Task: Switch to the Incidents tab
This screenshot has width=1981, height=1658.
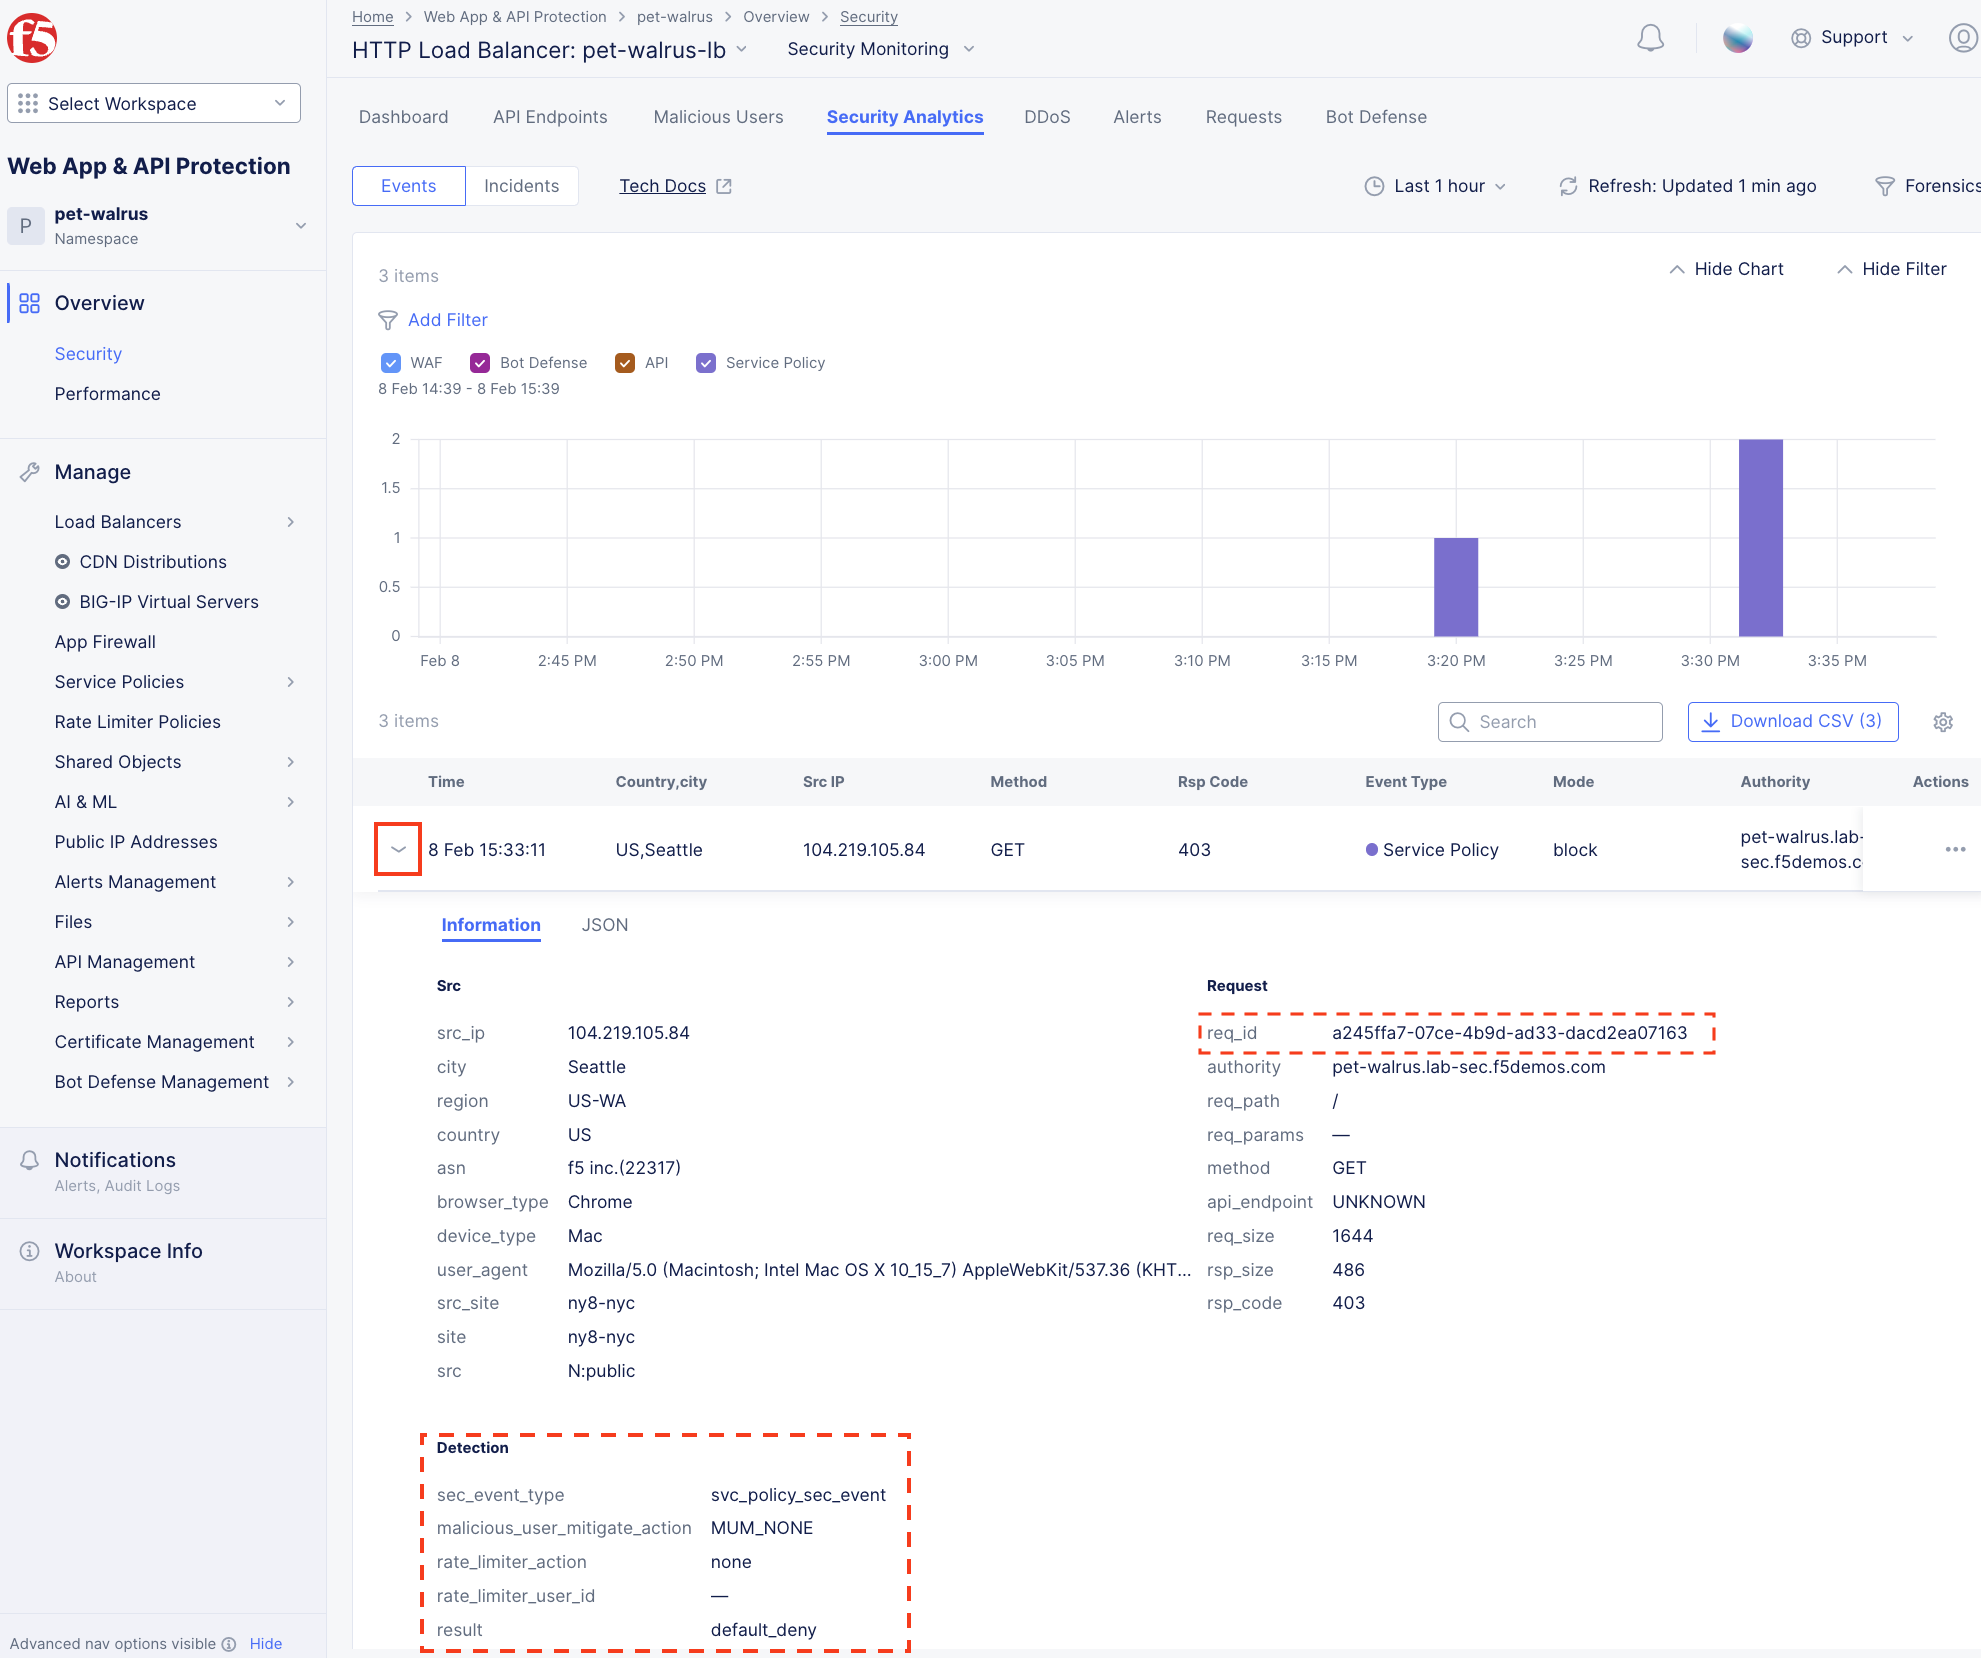Action: (x=521, y=186)
